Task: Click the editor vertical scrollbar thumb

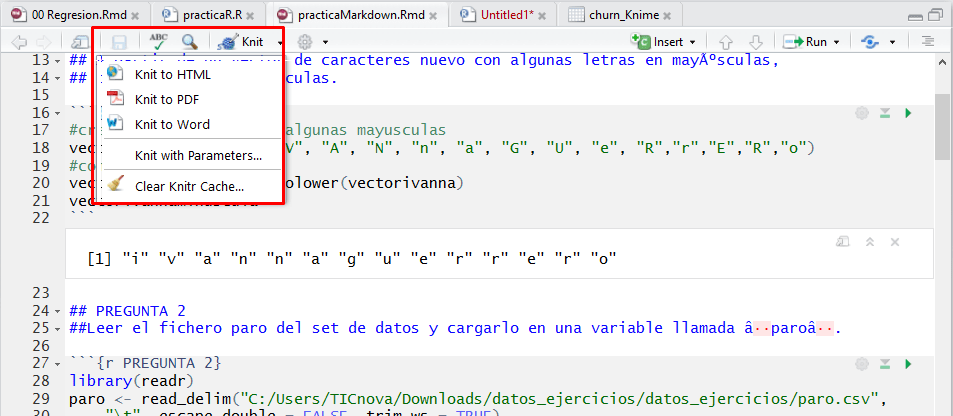Action: tap(942, 126)
